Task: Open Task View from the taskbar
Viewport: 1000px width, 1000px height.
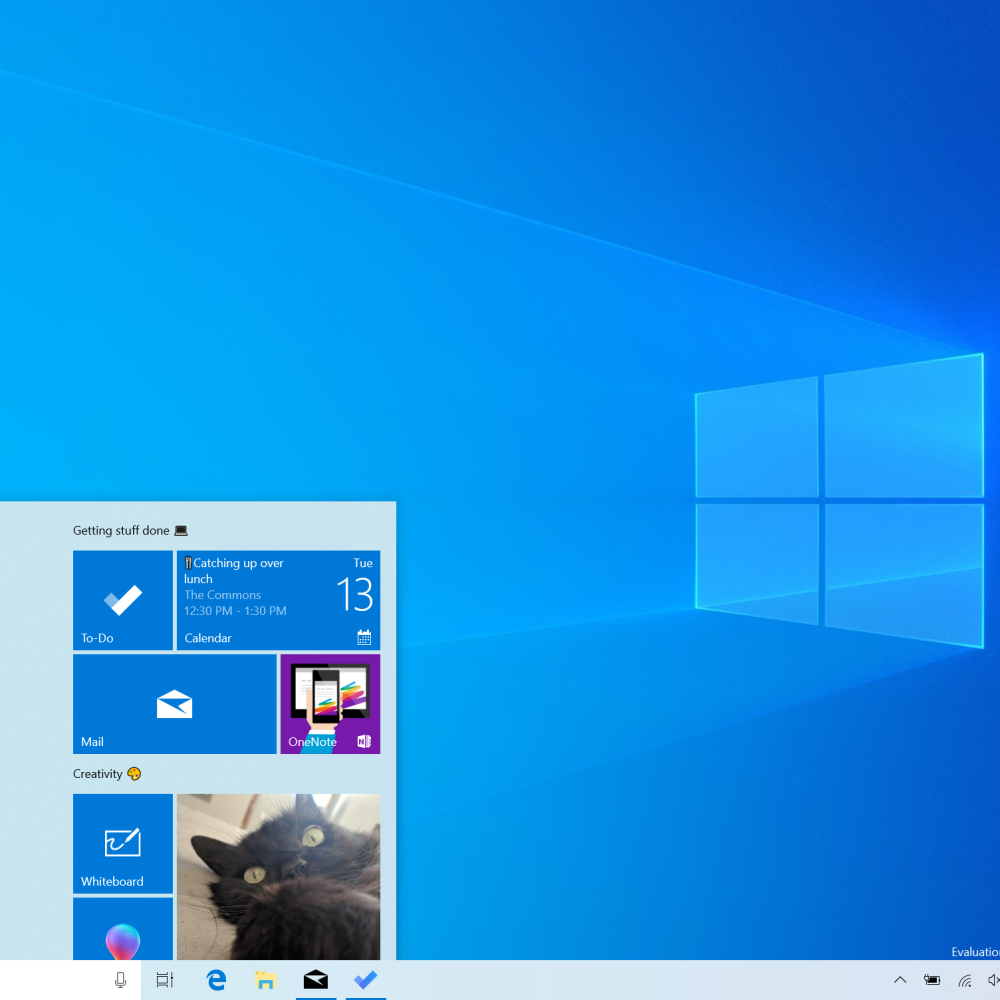Action: point(165,980)
